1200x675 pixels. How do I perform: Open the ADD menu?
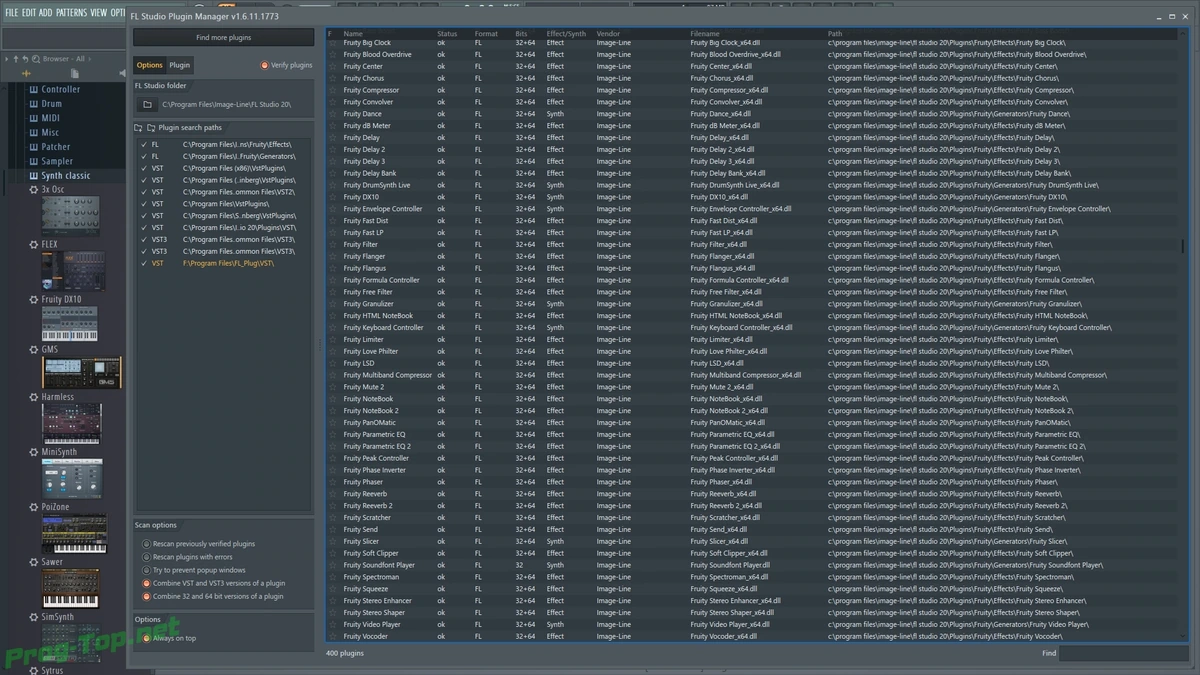pos(46,12)
